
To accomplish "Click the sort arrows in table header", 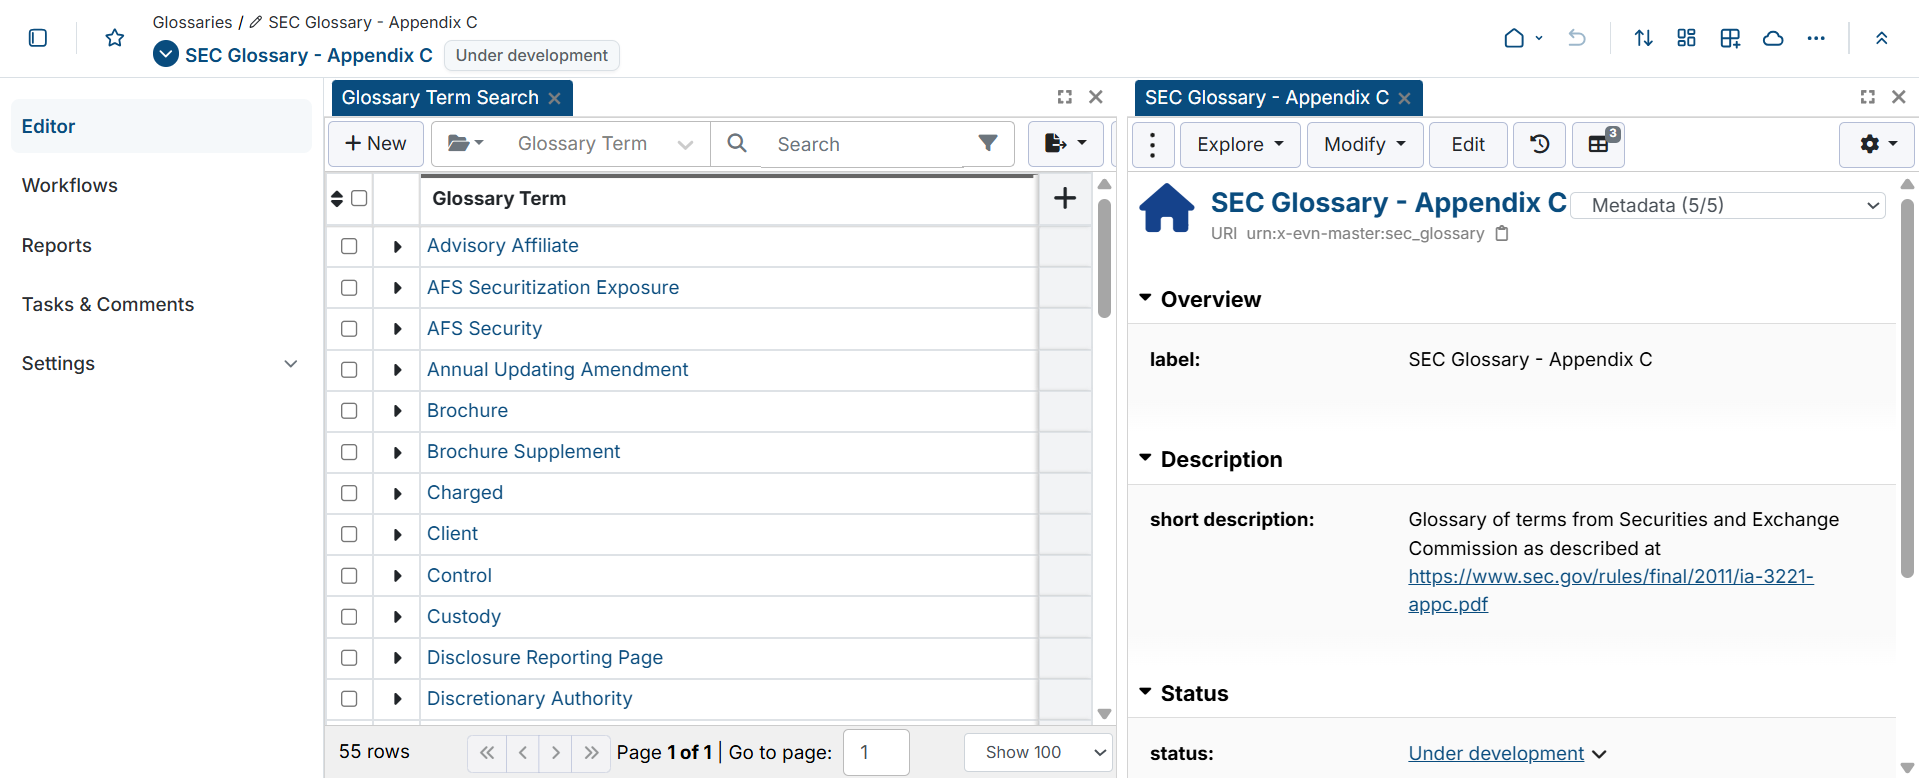I will 337,198.
